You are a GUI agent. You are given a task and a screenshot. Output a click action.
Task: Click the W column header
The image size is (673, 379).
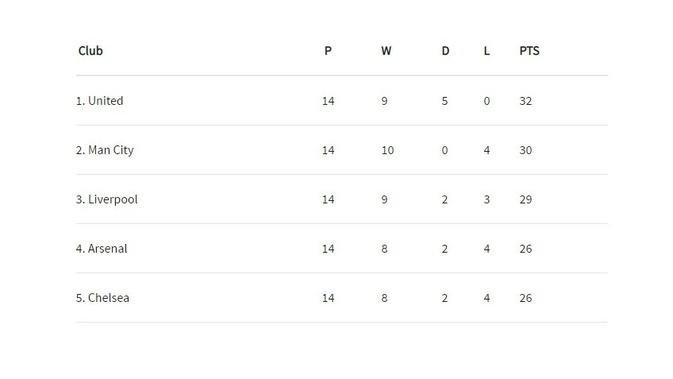click(386, 51)
